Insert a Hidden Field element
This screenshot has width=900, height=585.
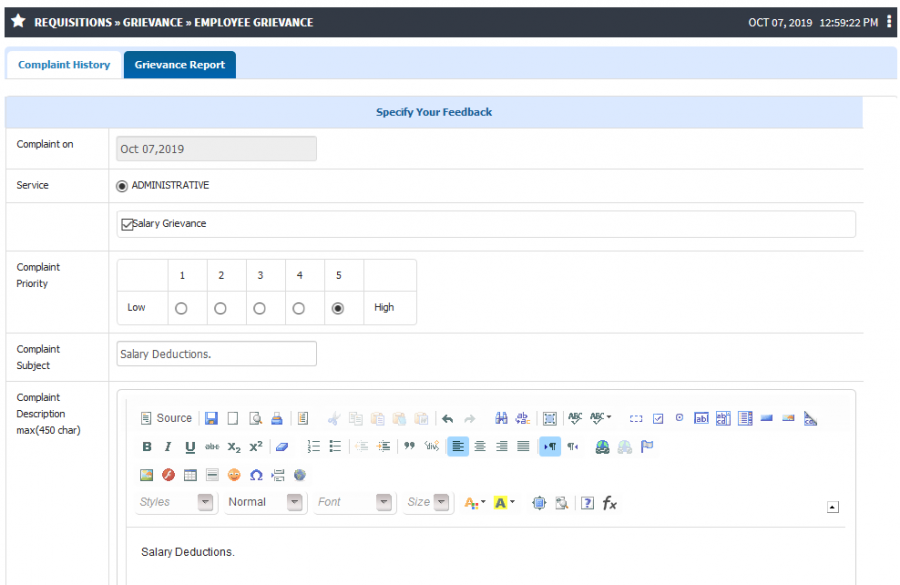810,419
